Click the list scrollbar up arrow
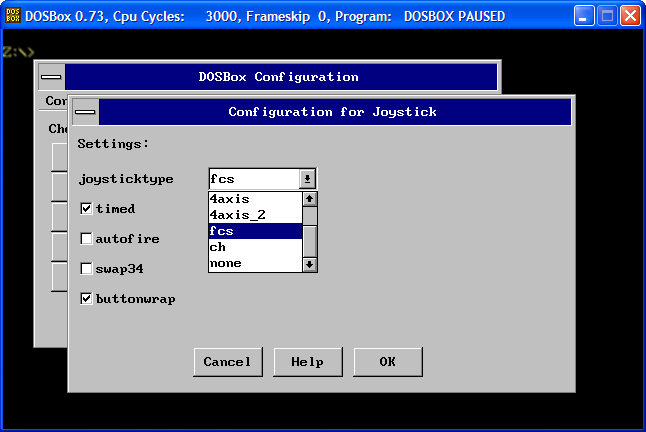 tap(310, 199)
